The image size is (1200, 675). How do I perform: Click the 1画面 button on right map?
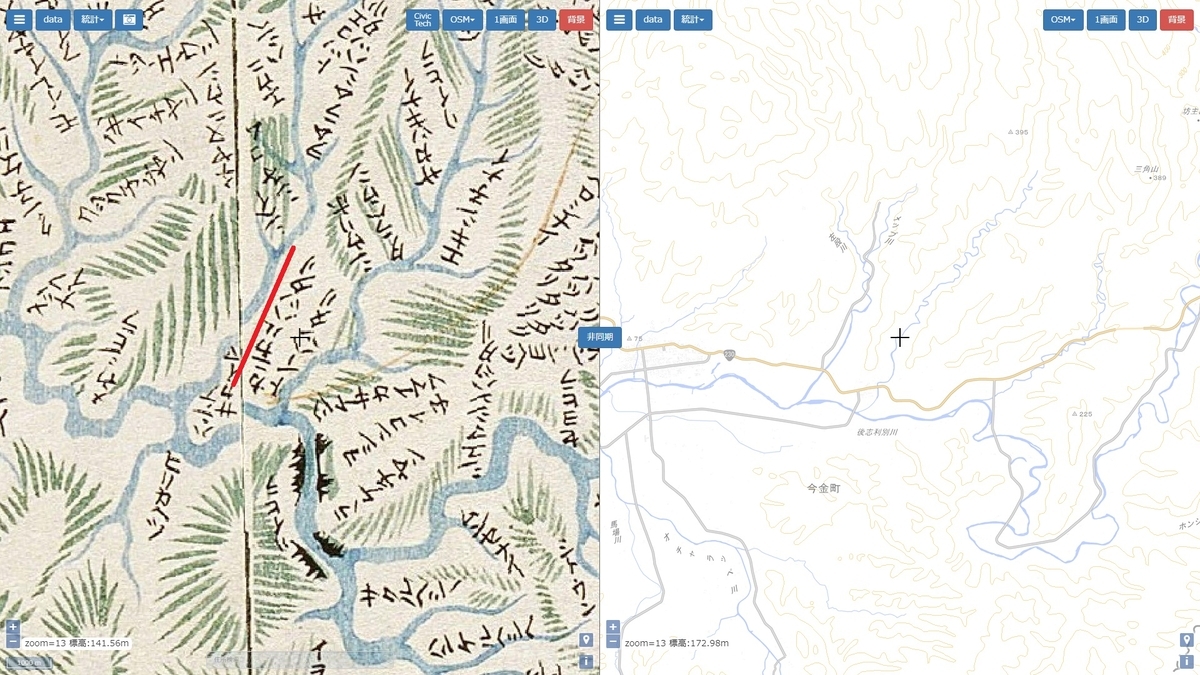(1105, 19)
